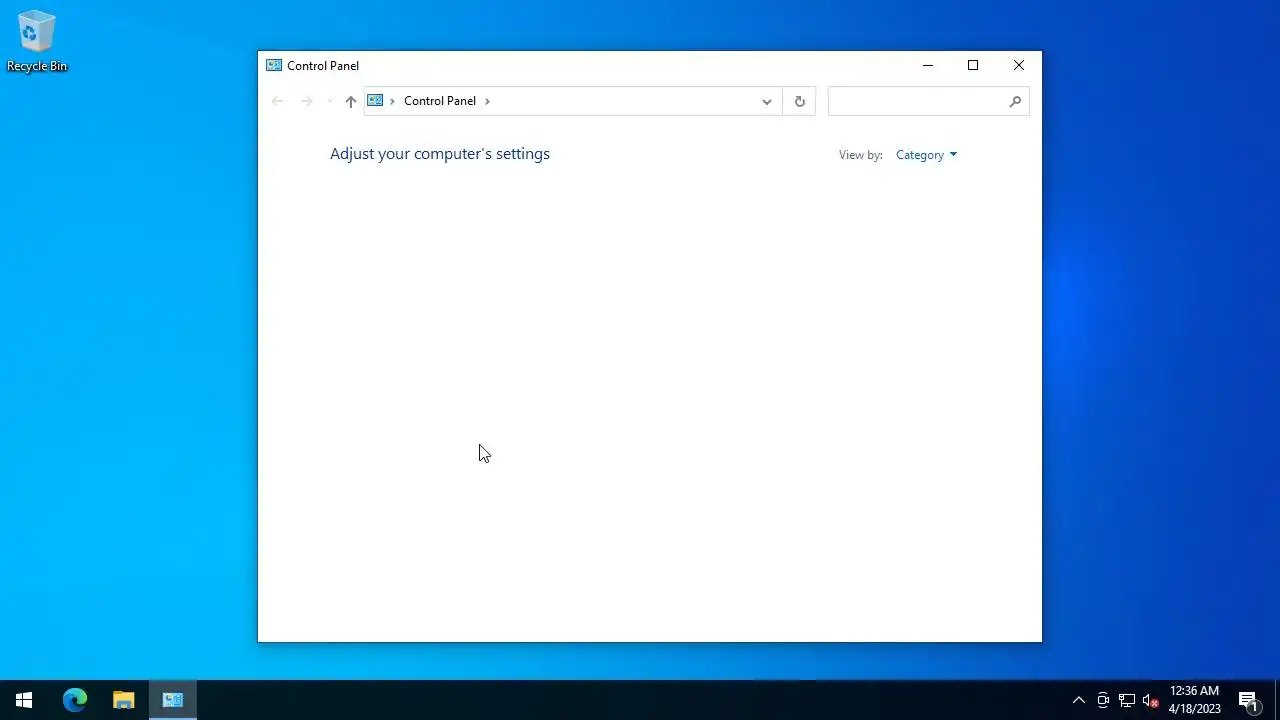The width and height of the screenshot is (1280, 720).
Task: Open the volume tray icon
Action: click(x=1151, y=700)
